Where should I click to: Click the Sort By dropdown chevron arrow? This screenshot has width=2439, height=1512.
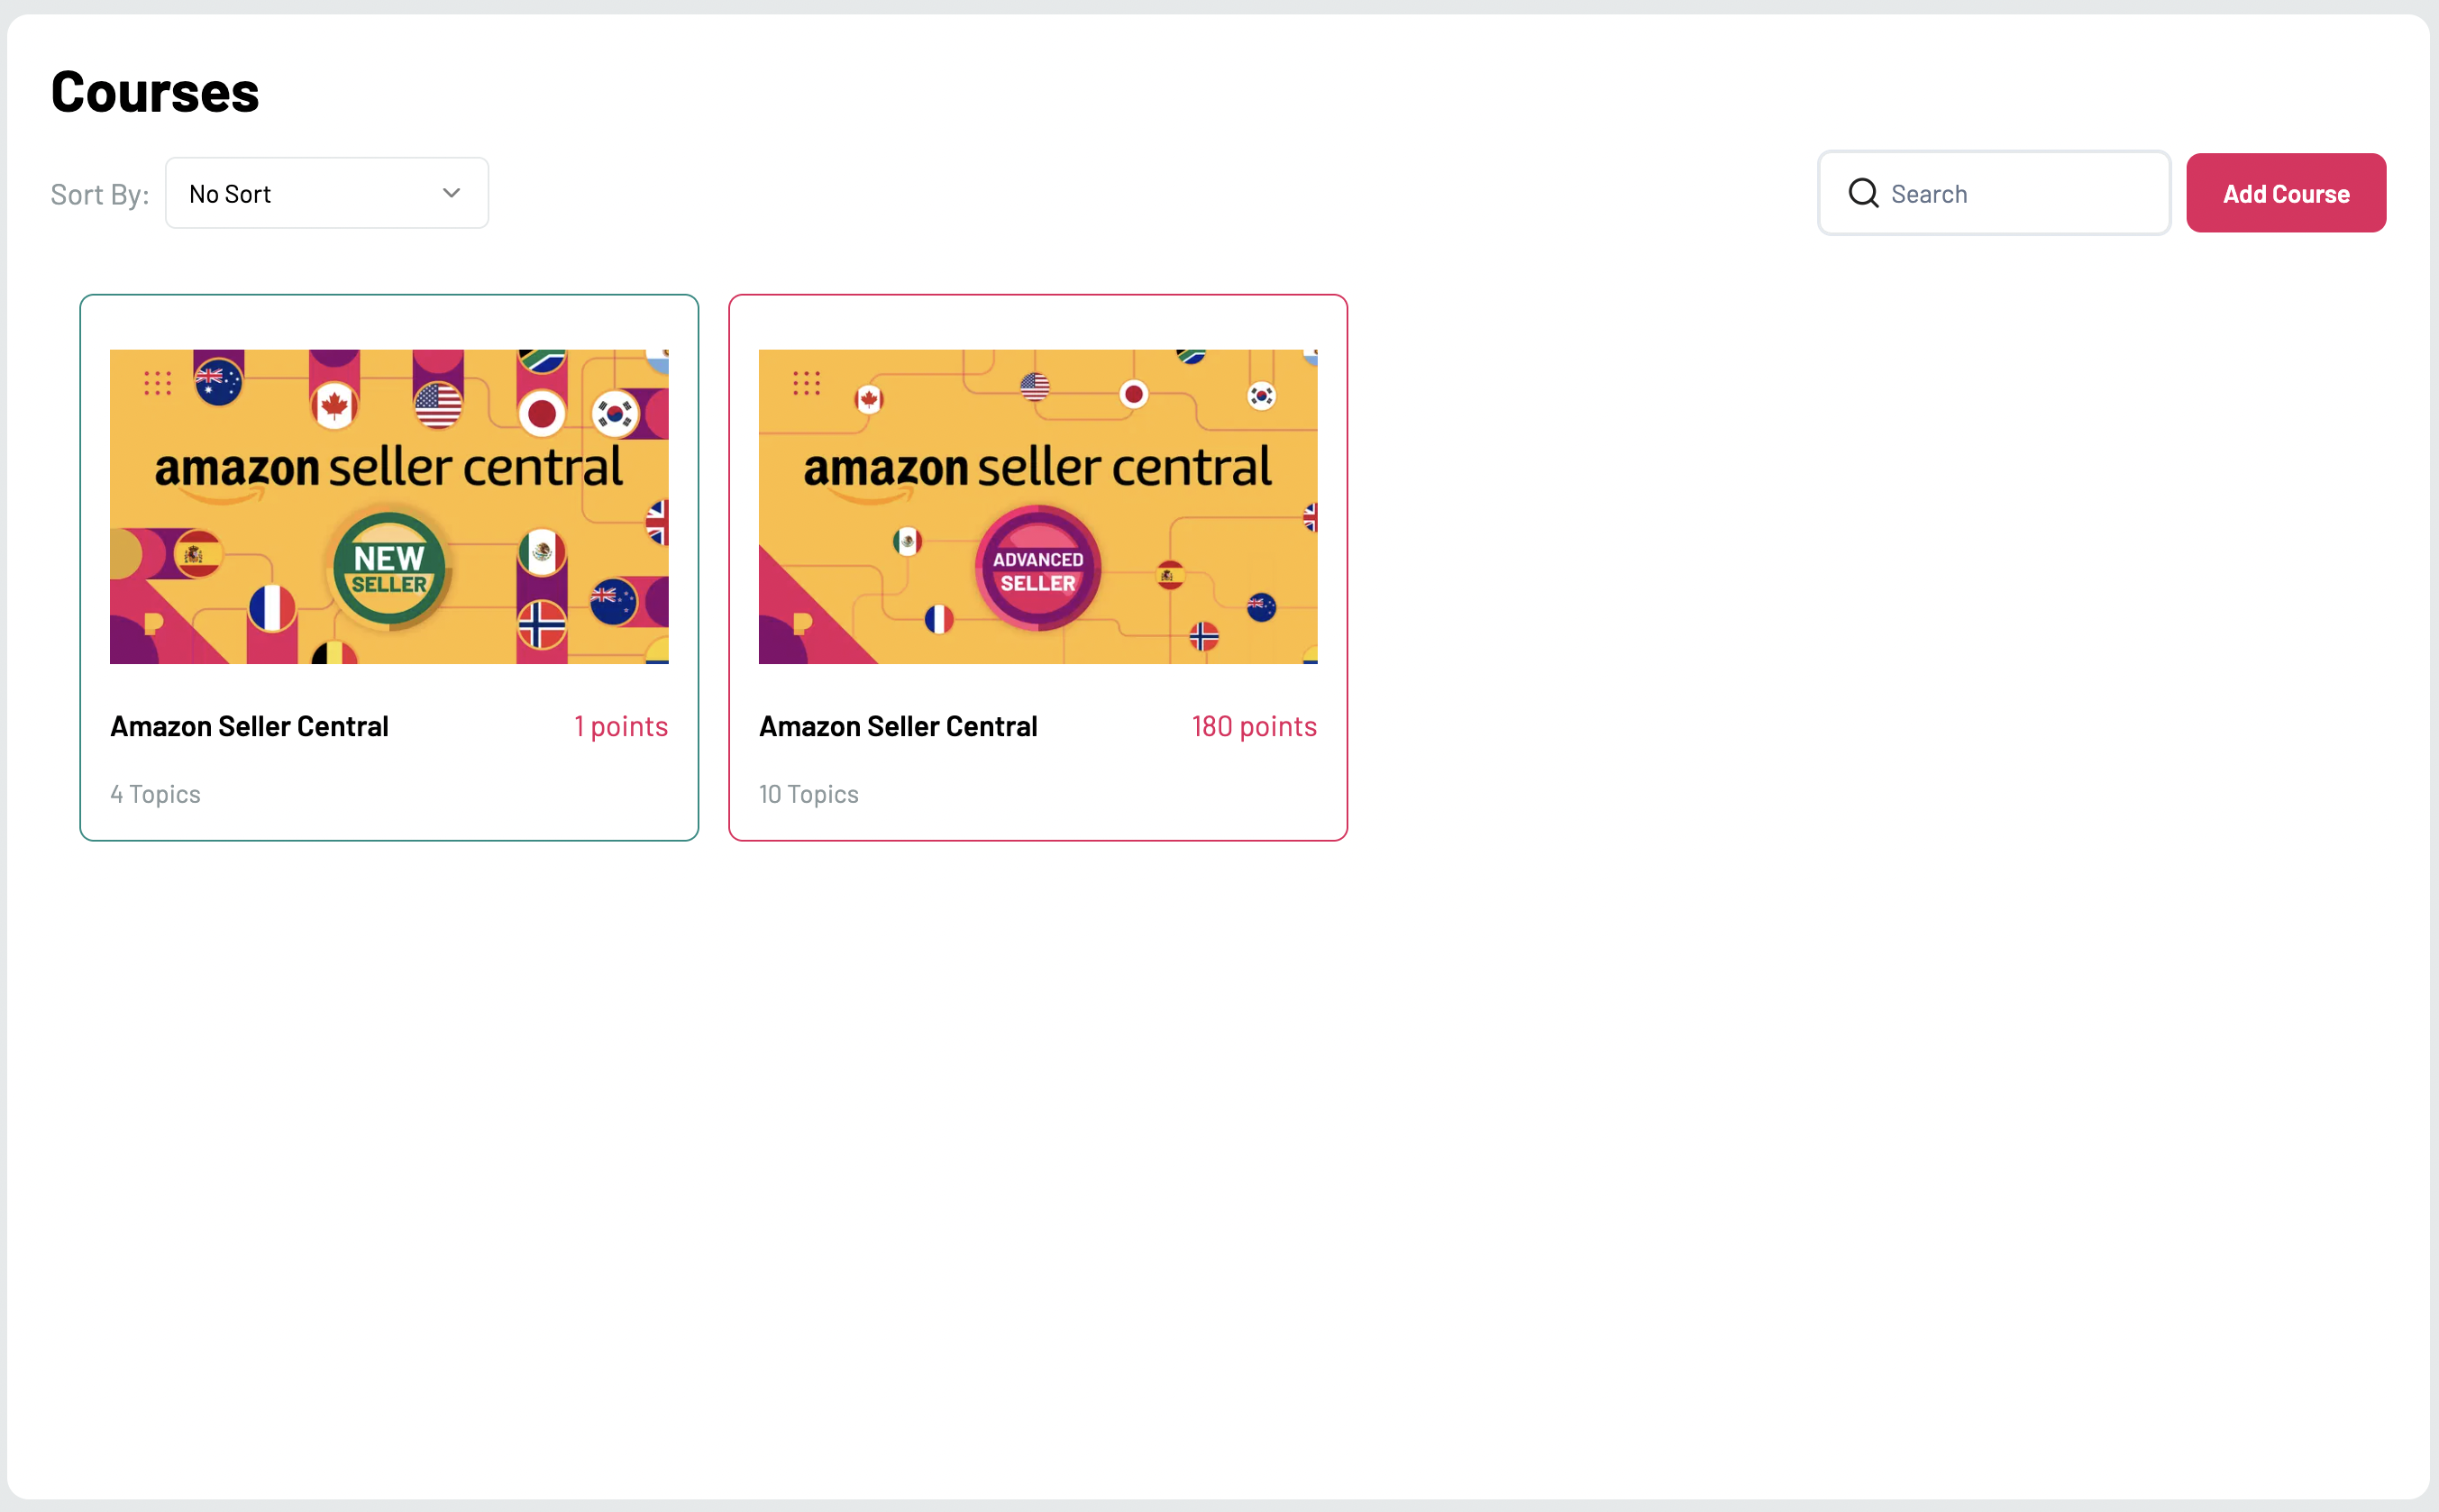pyautogui.click(x=451, y=193)
